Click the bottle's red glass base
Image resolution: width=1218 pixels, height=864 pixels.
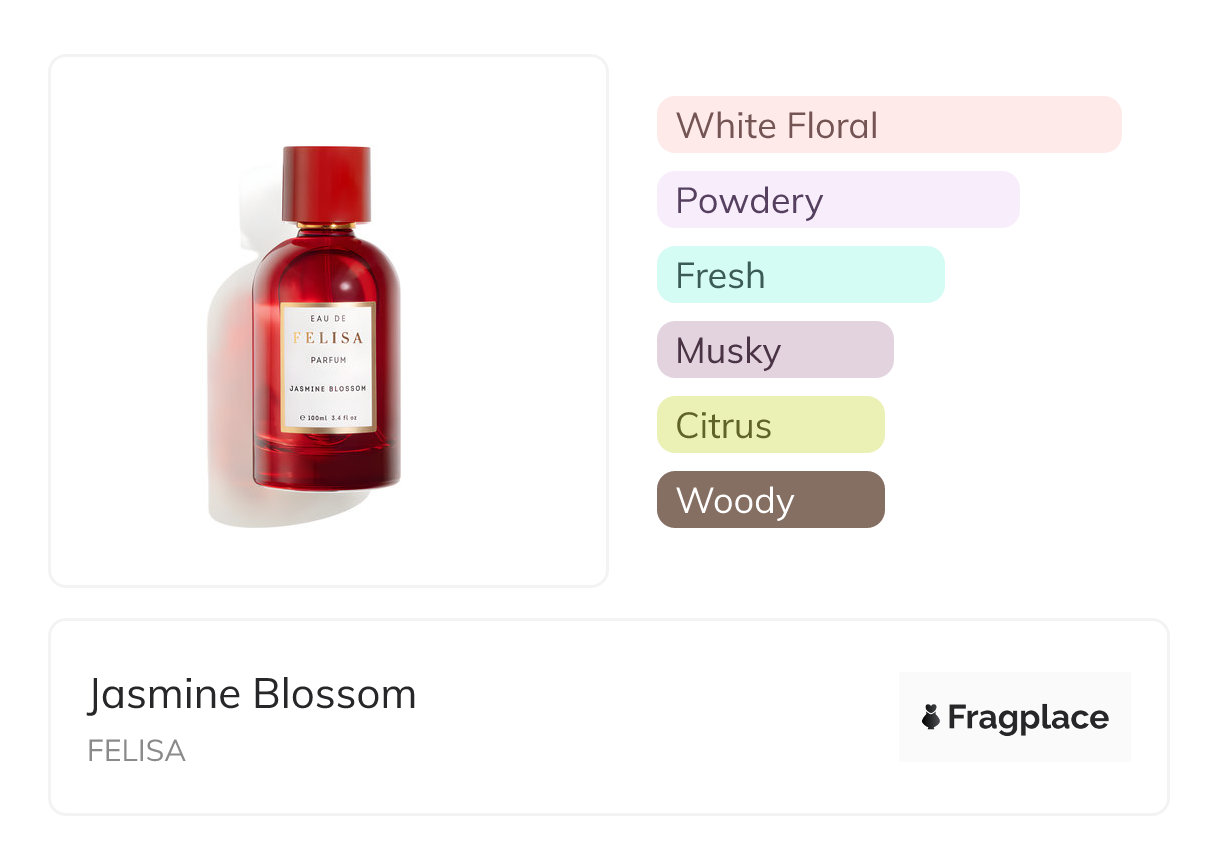(x=326, y=467)
